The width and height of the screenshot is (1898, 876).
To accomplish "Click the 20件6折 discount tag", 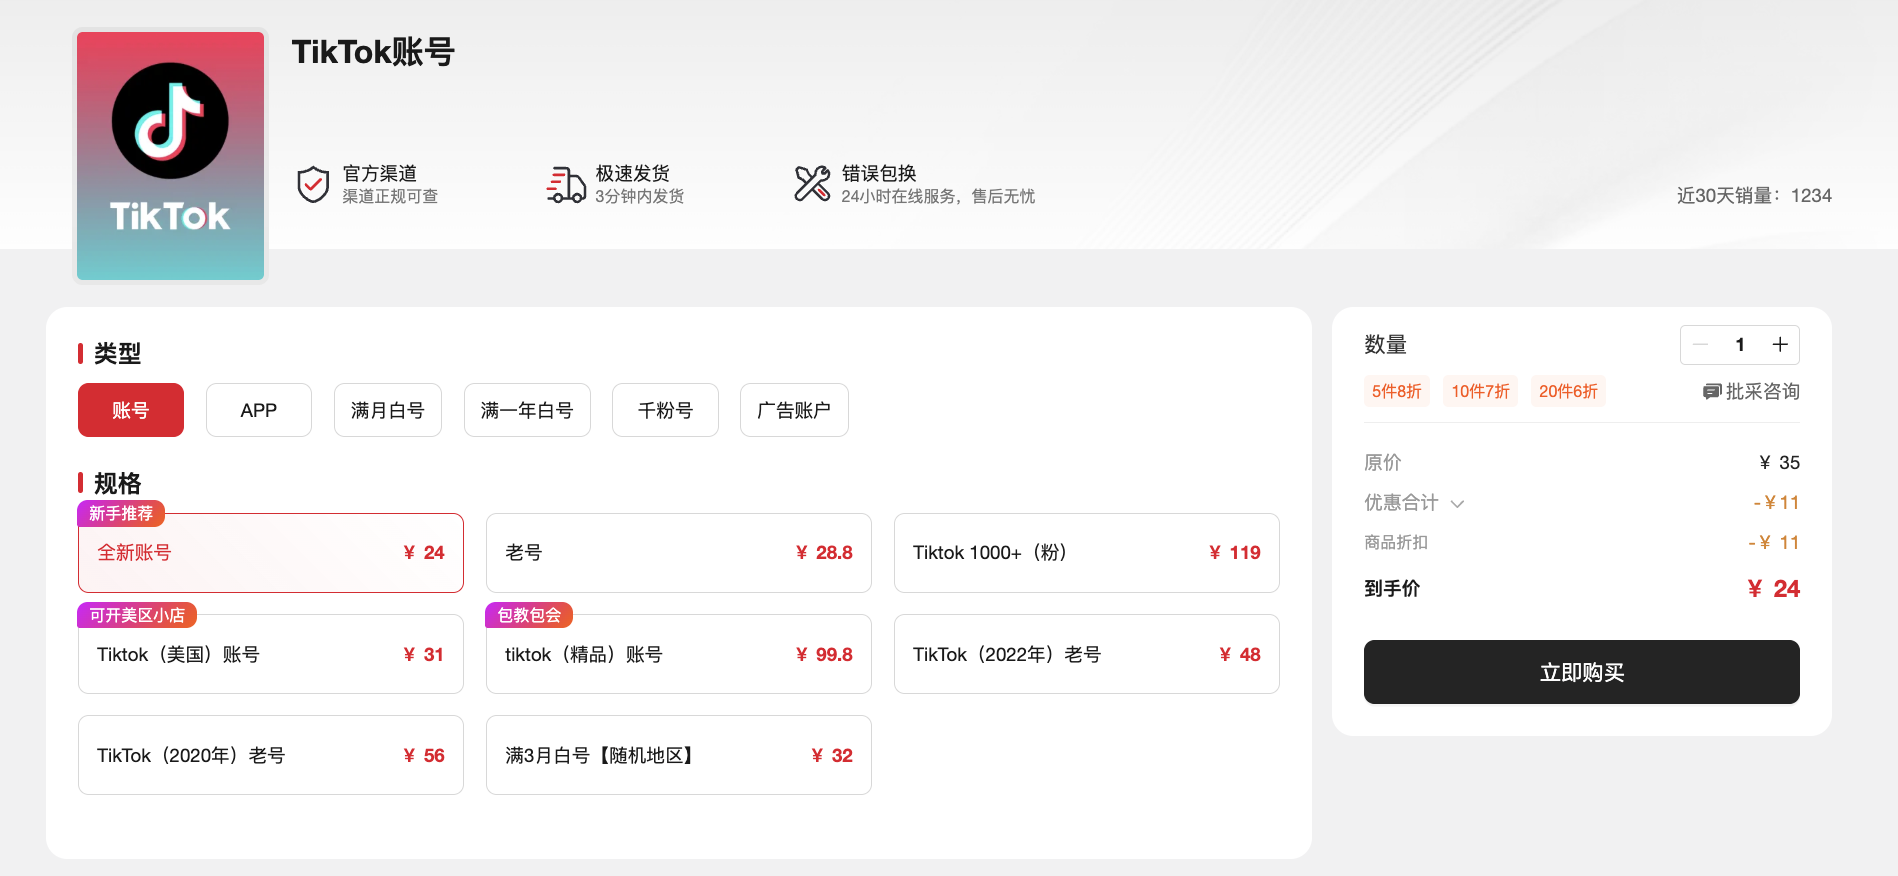I will pos(1567,391).
